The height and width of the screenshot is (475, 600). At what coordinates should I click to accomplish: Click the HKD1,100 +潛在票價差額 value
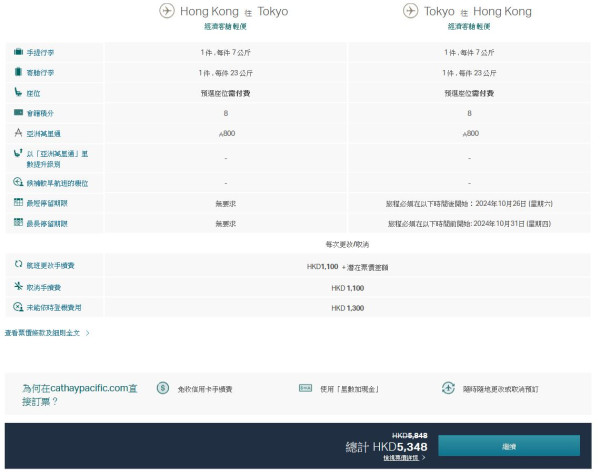pyautogui.click(x=347, y=266)
